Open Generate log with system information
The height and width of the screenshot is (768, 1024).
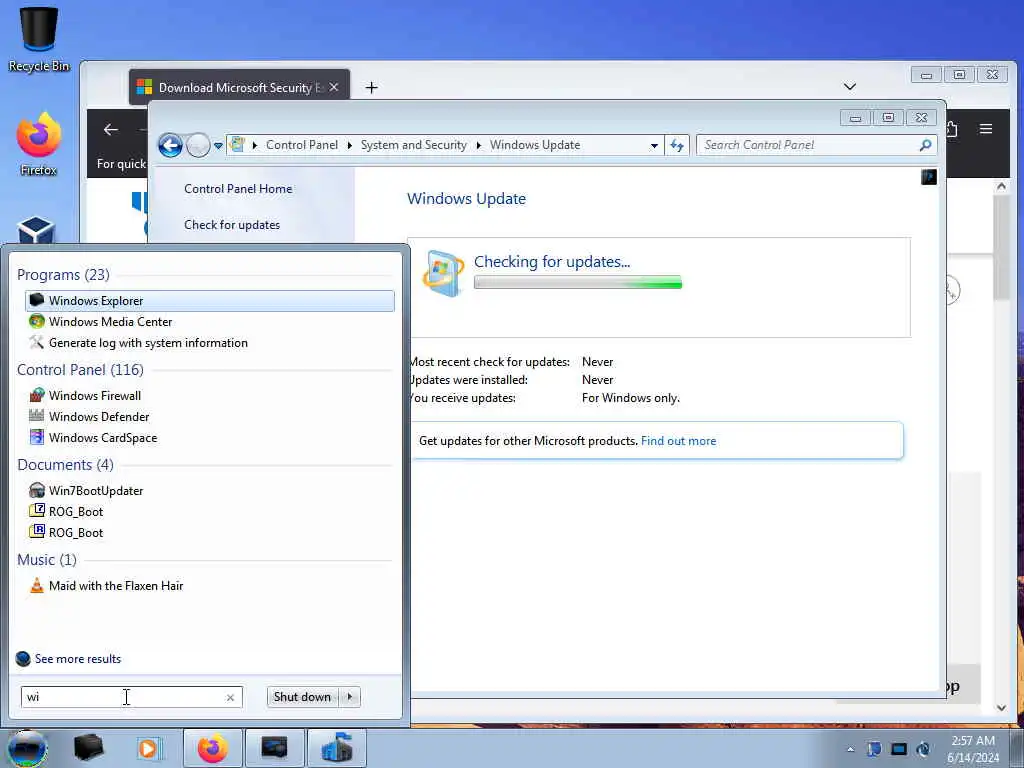pyautogui.click(x=210, y=343)
